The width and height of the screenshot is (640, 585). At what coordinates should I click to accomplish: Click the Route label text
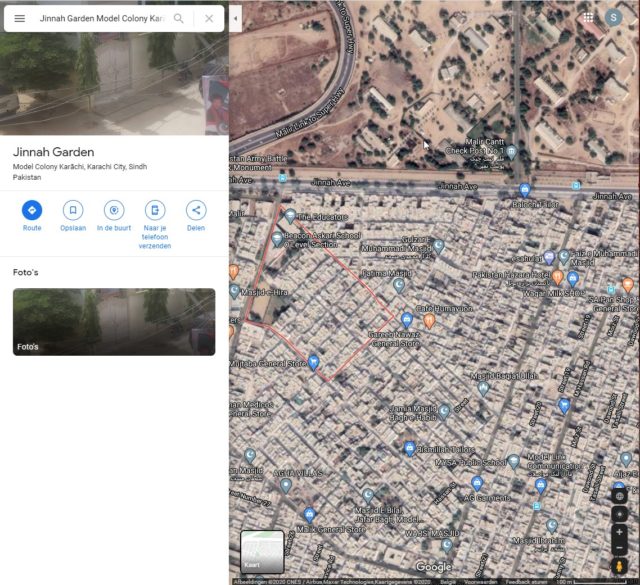point(32,228)
